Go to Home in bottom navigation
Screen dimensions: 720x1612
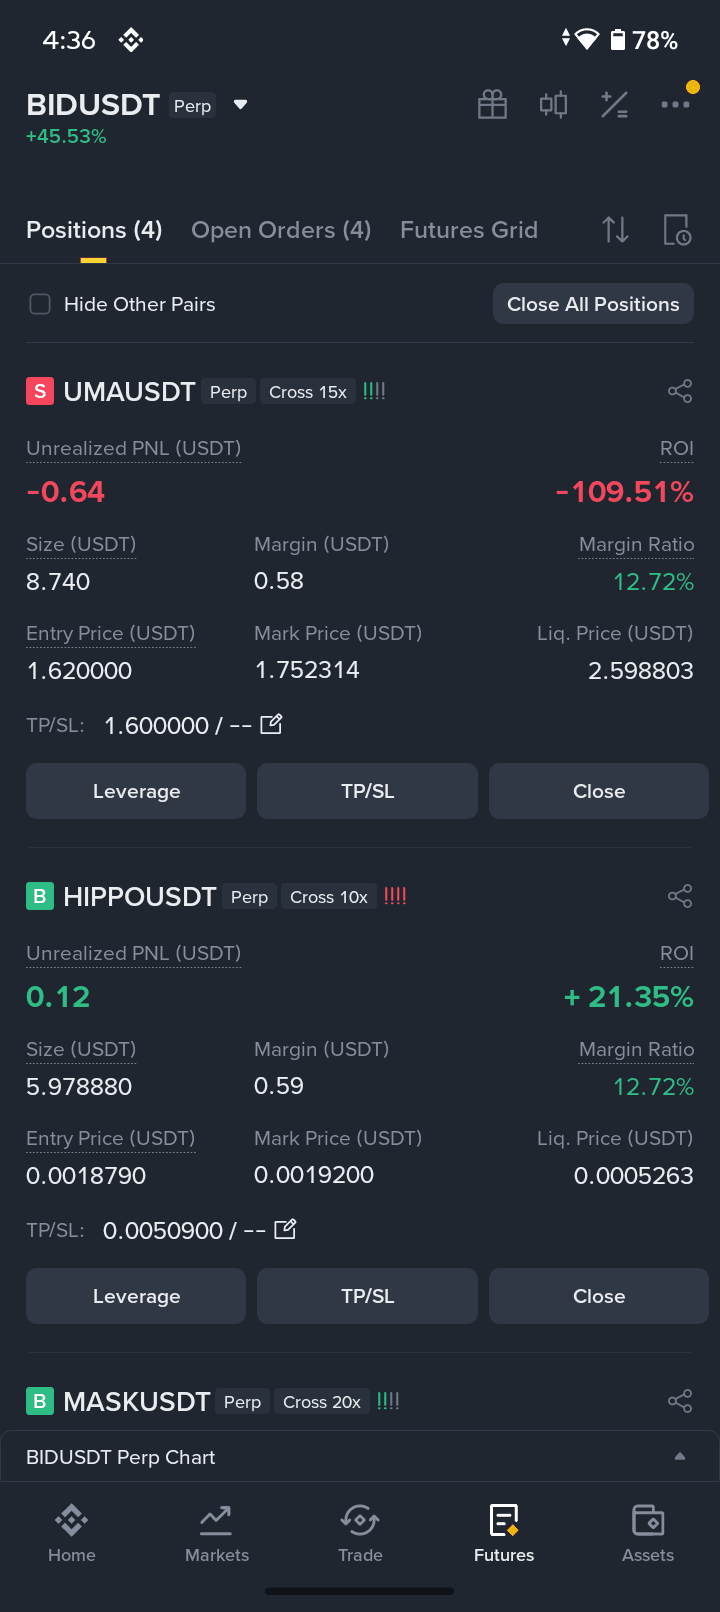click(x=72, y=1533)
